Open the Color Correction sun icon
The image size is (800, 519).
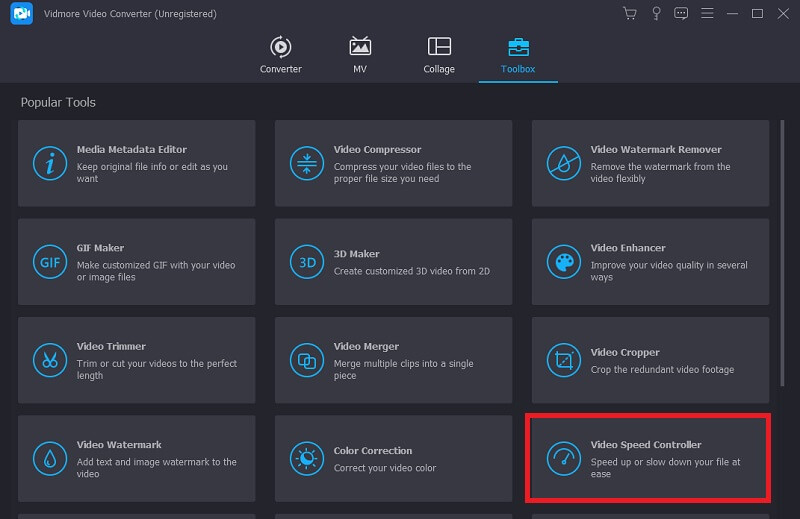point(305,458)
